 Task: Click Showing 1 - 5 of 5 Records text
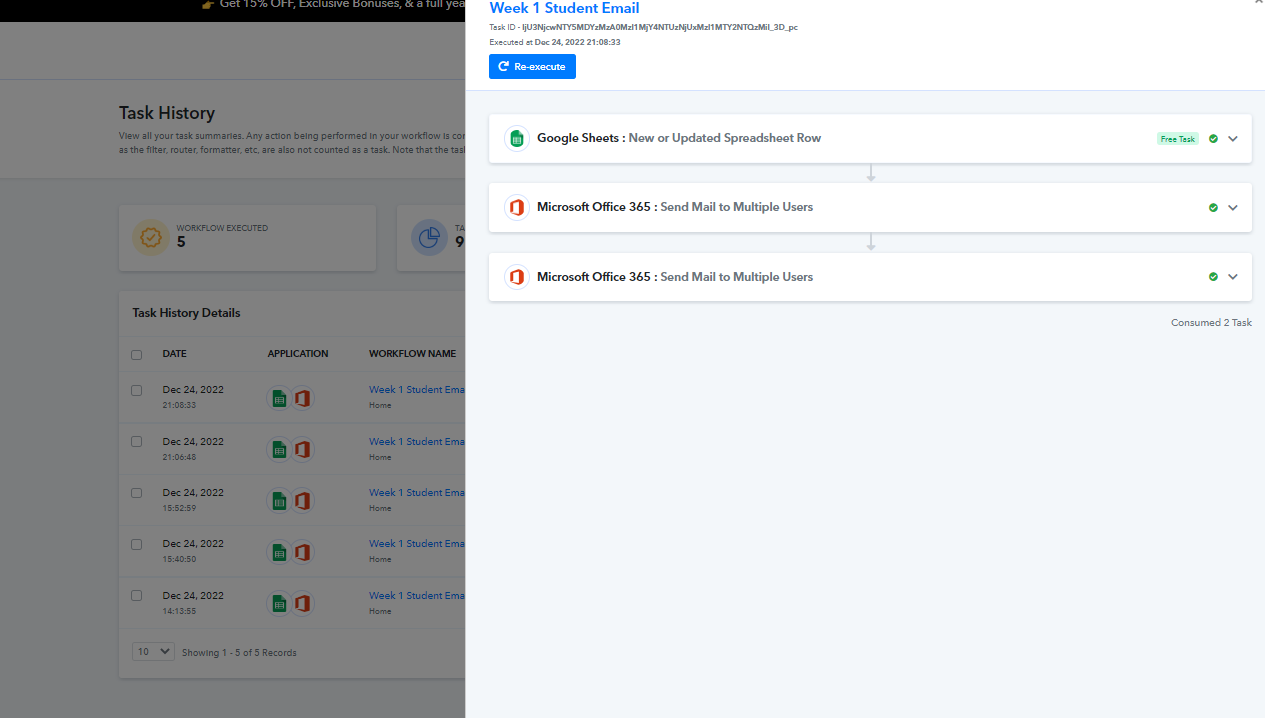tap(239, 653)
